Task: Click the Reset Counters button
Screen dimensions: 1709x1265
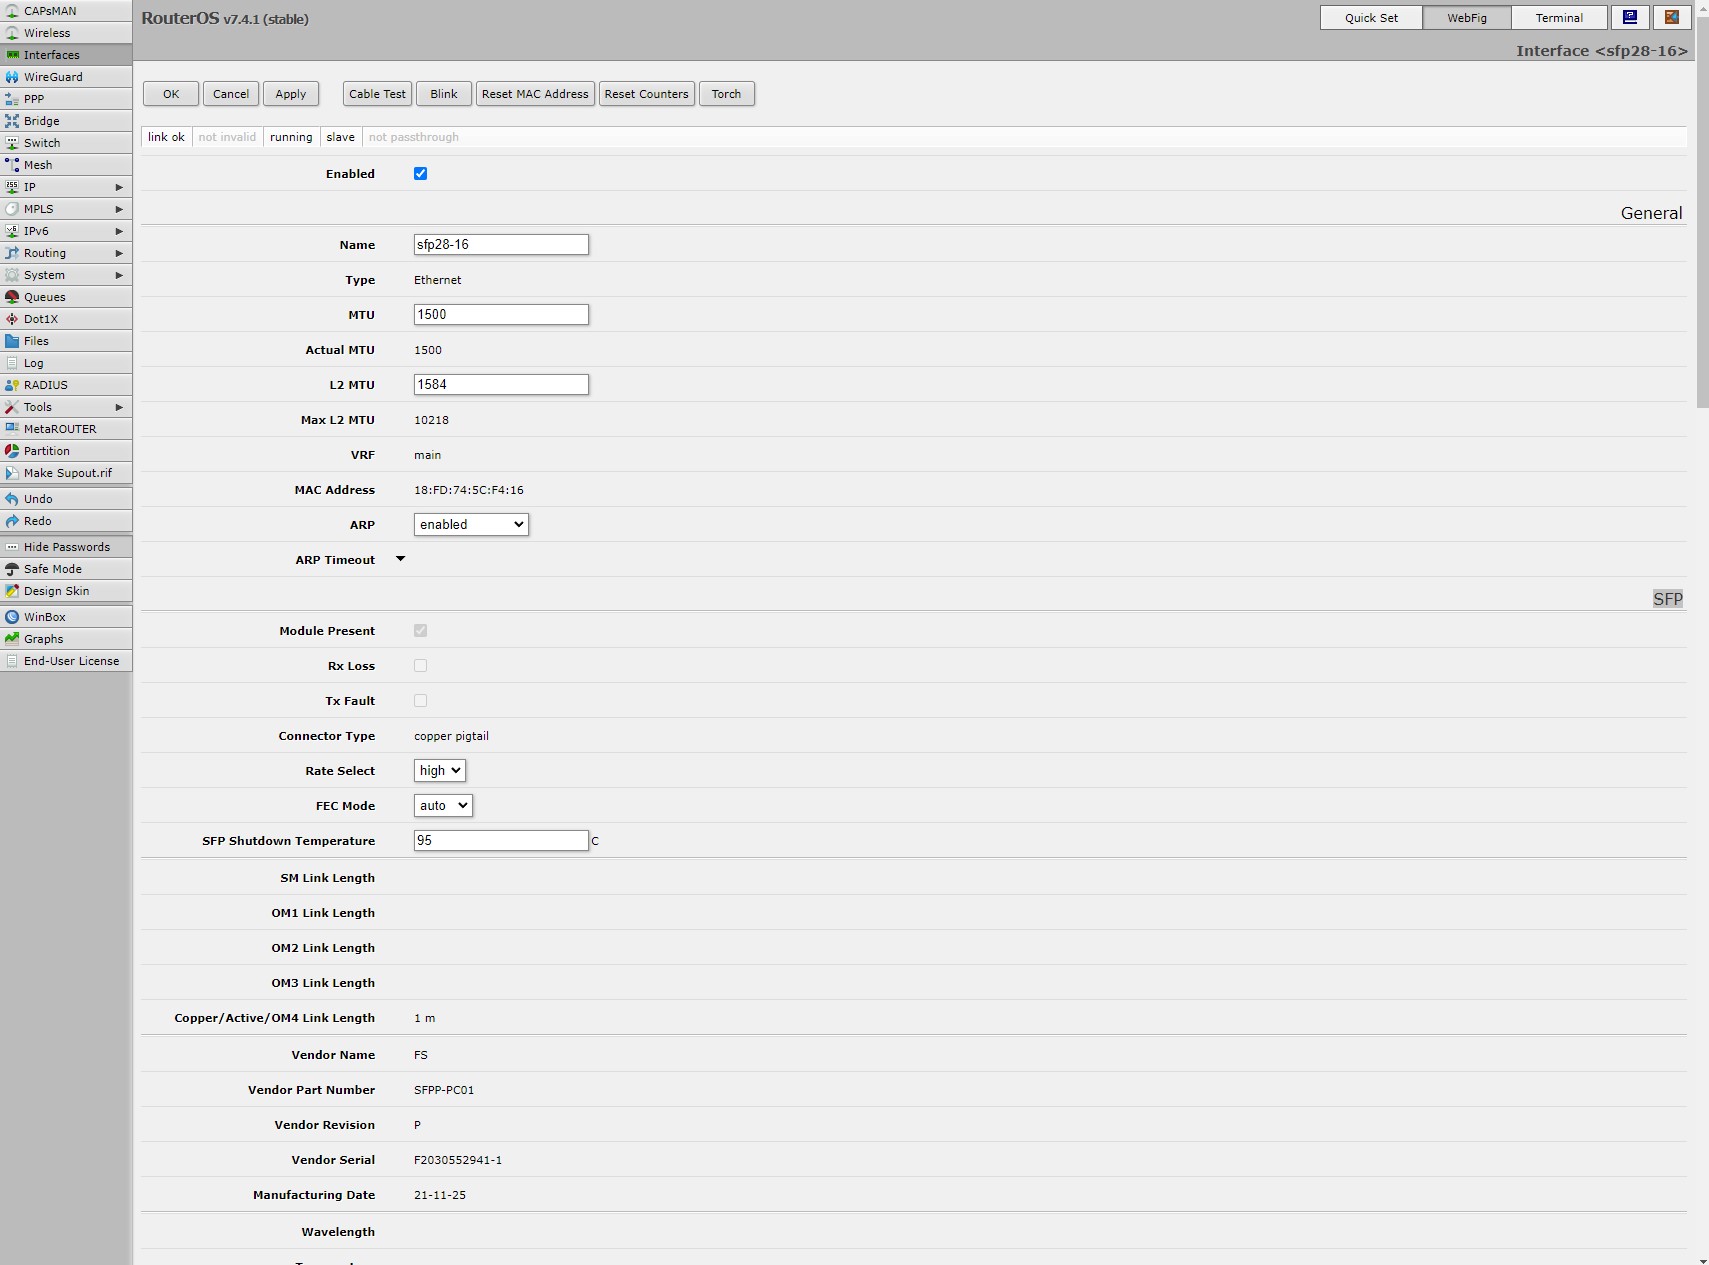Action: tap(647, 94)
